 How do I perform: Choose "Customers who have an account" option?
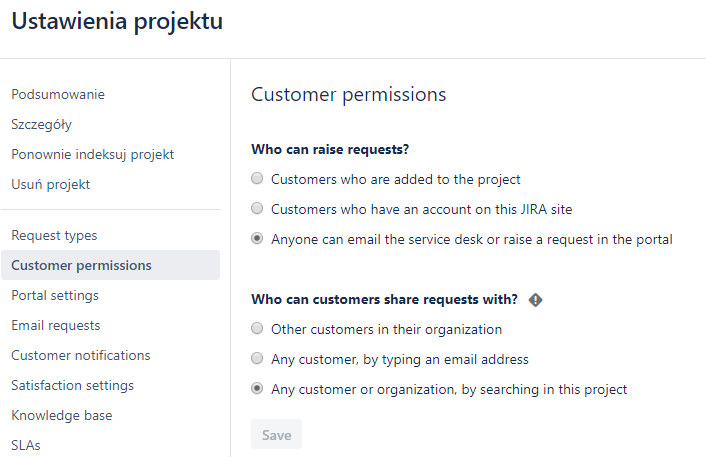258,209
